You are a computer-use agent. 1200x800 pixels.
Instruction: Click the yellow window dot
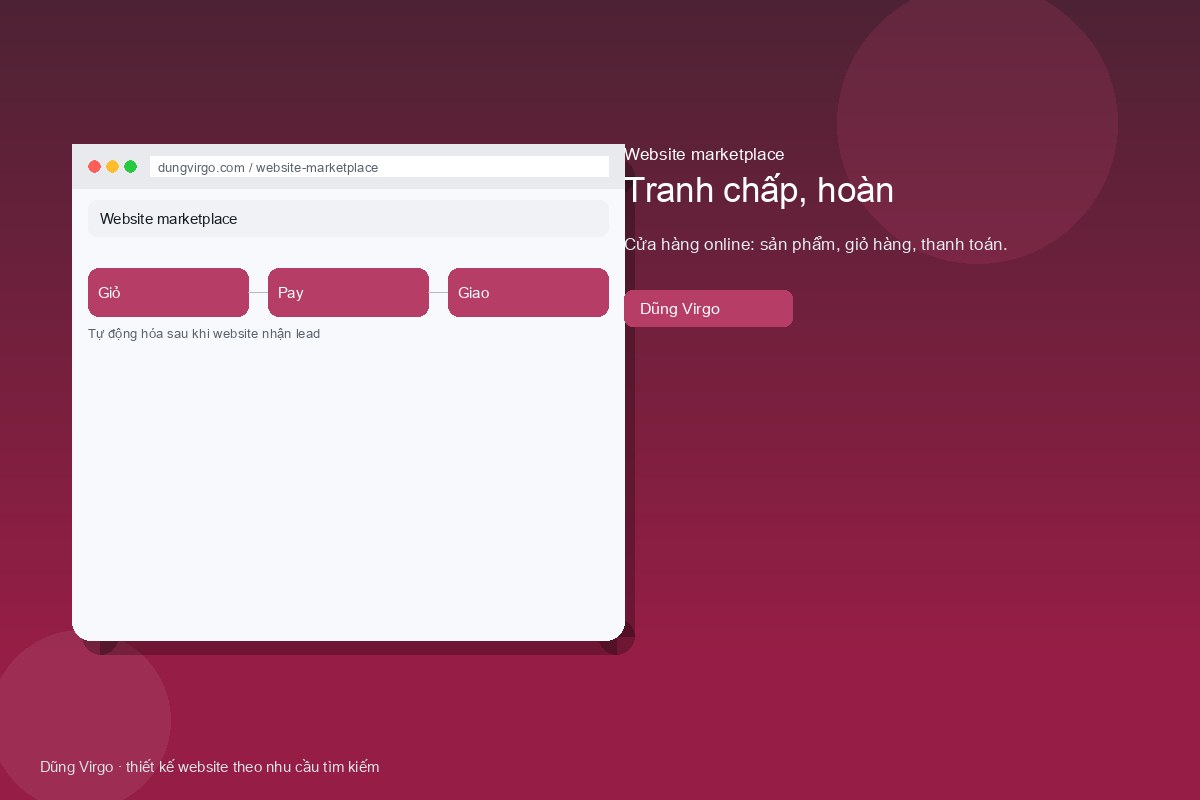(x=113, y=167)
